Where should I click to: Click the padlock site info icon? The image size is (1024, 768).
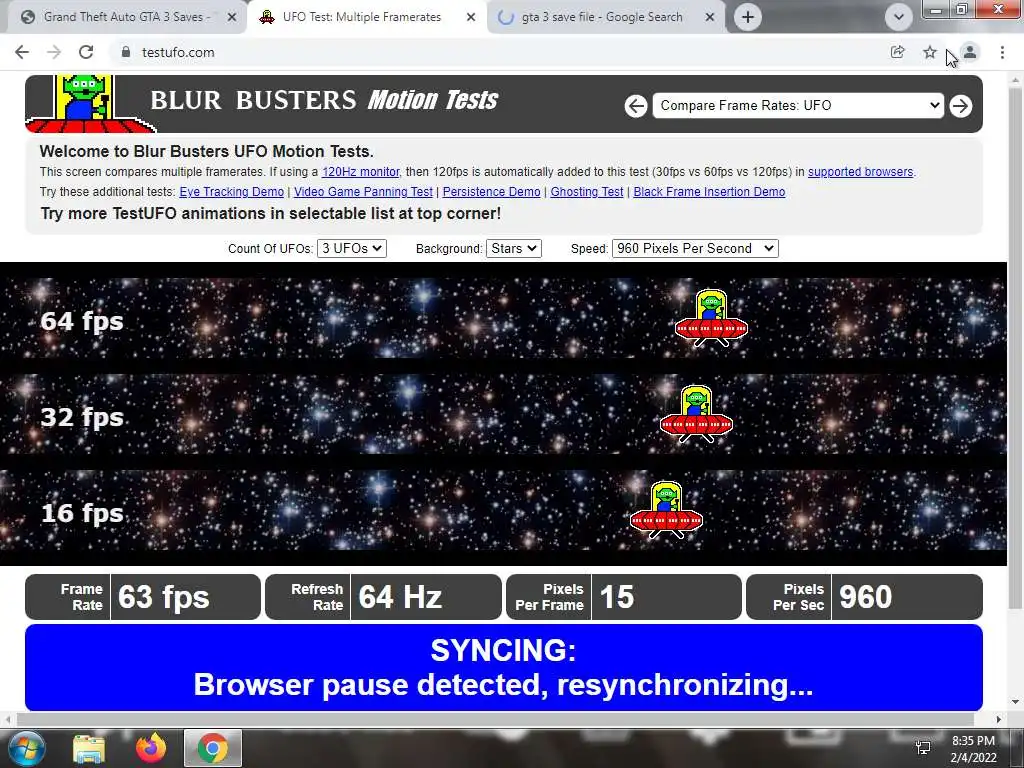[126, 52]
